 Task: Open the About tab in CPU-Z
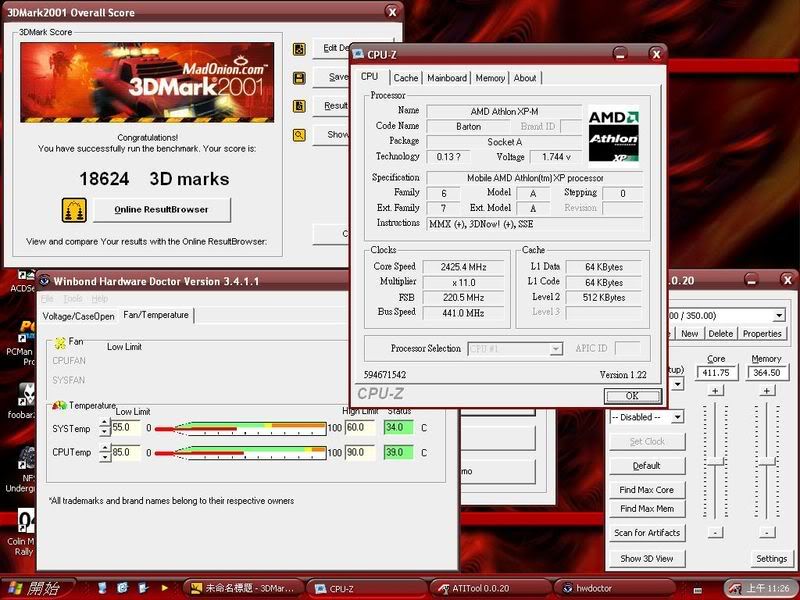(525, 78)
